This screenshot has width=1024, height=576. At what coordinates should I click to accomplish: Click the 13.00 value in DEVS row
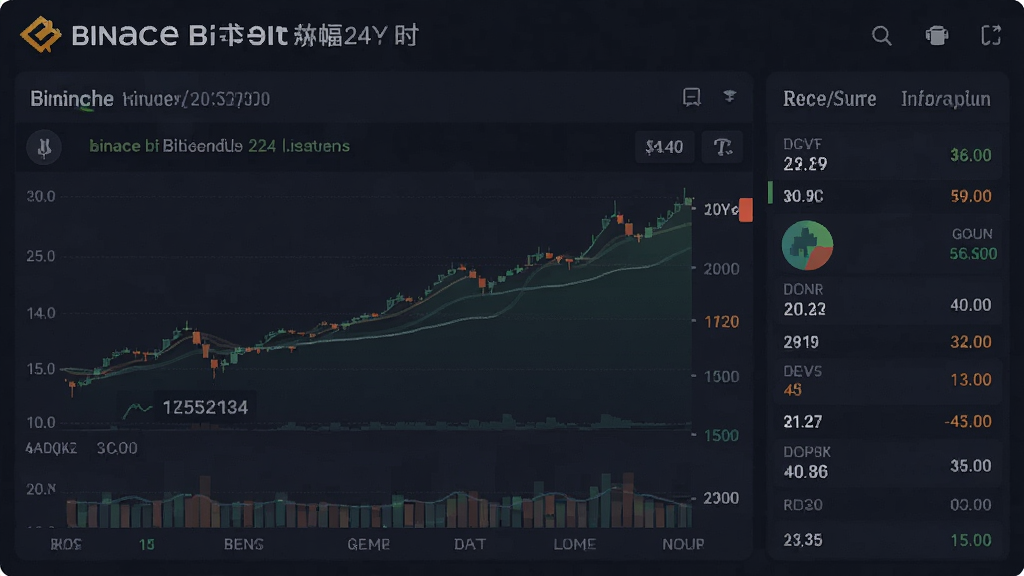coord(970,379)
